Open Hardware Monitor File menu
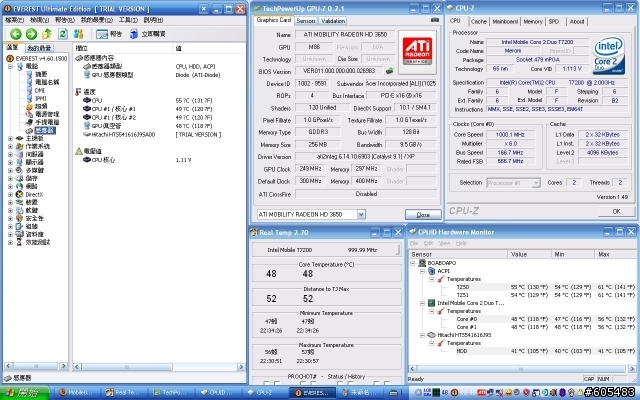Screen dimensions: 640x400 point(414,243)
